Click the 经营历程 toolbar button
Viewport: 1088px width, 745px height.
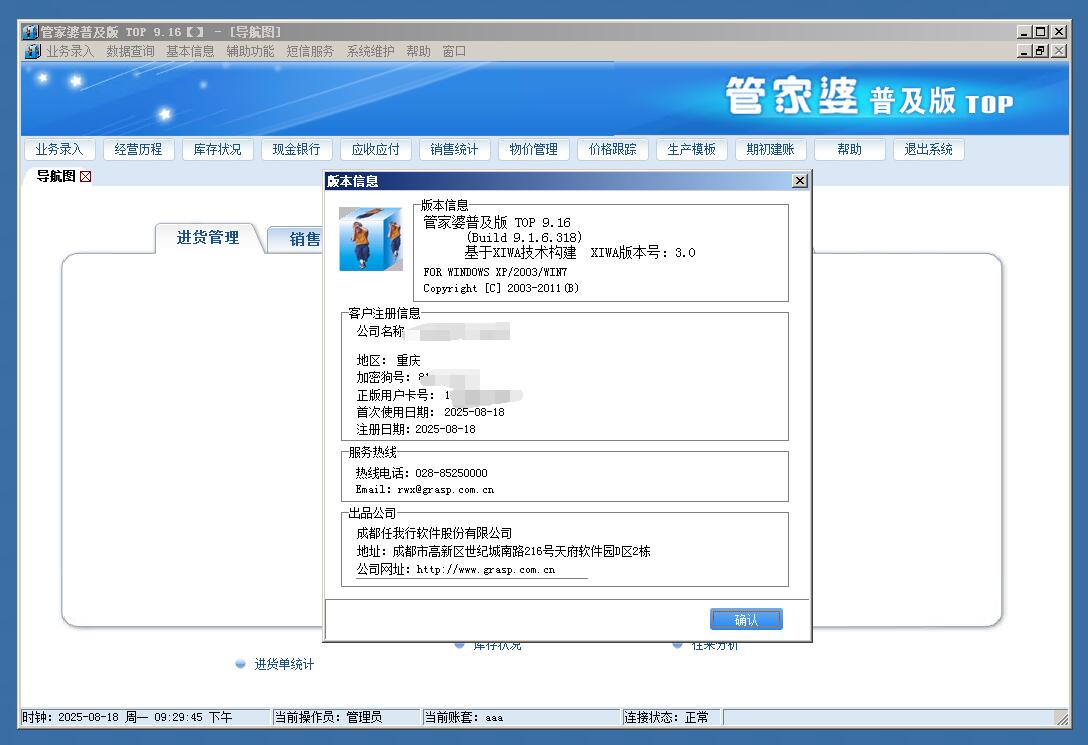pyautogui.click(x=138, y=149)
